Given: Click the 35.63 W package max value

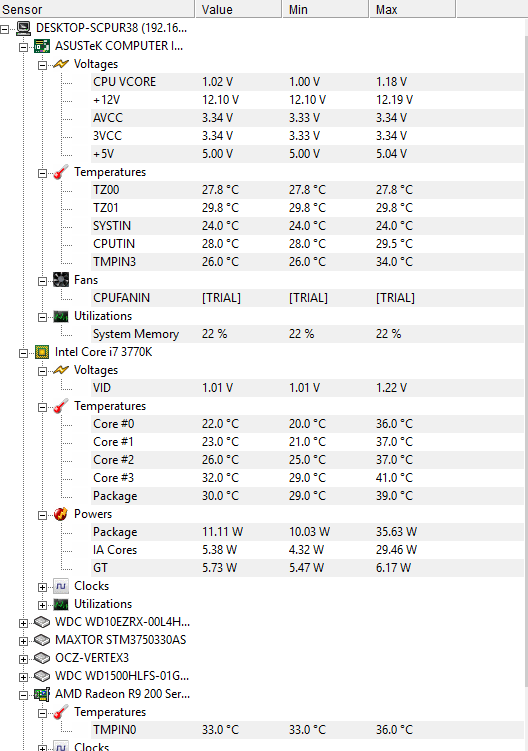Looking at the screenshot, I should coord(396,532).
